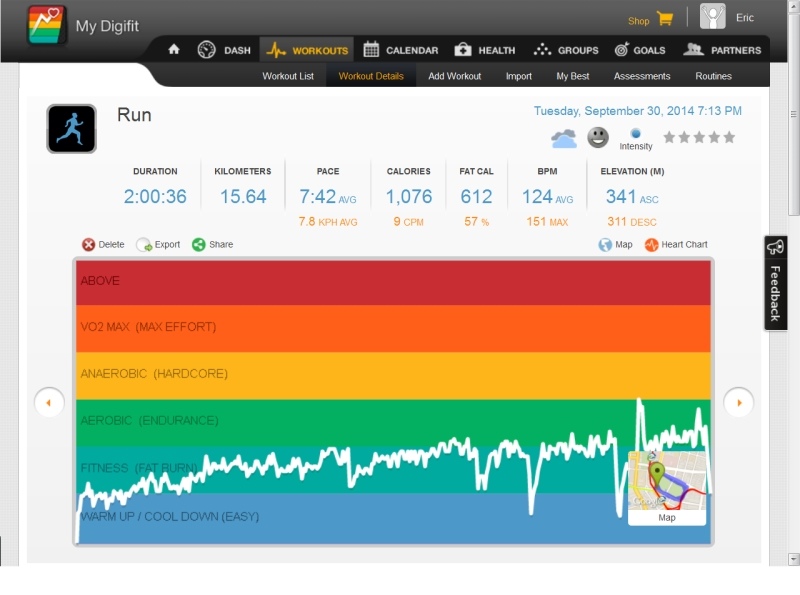Open the GROUPS menu

coord(566,50)
